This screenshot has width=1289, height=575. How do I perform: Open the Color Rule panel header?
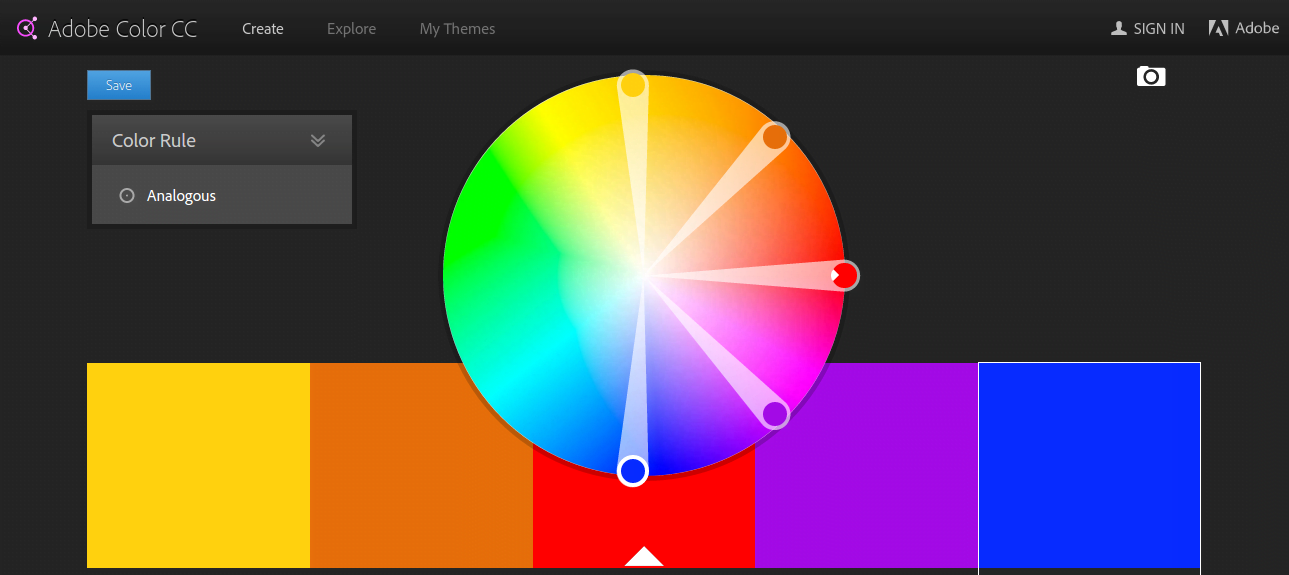(x=222, y=140)
